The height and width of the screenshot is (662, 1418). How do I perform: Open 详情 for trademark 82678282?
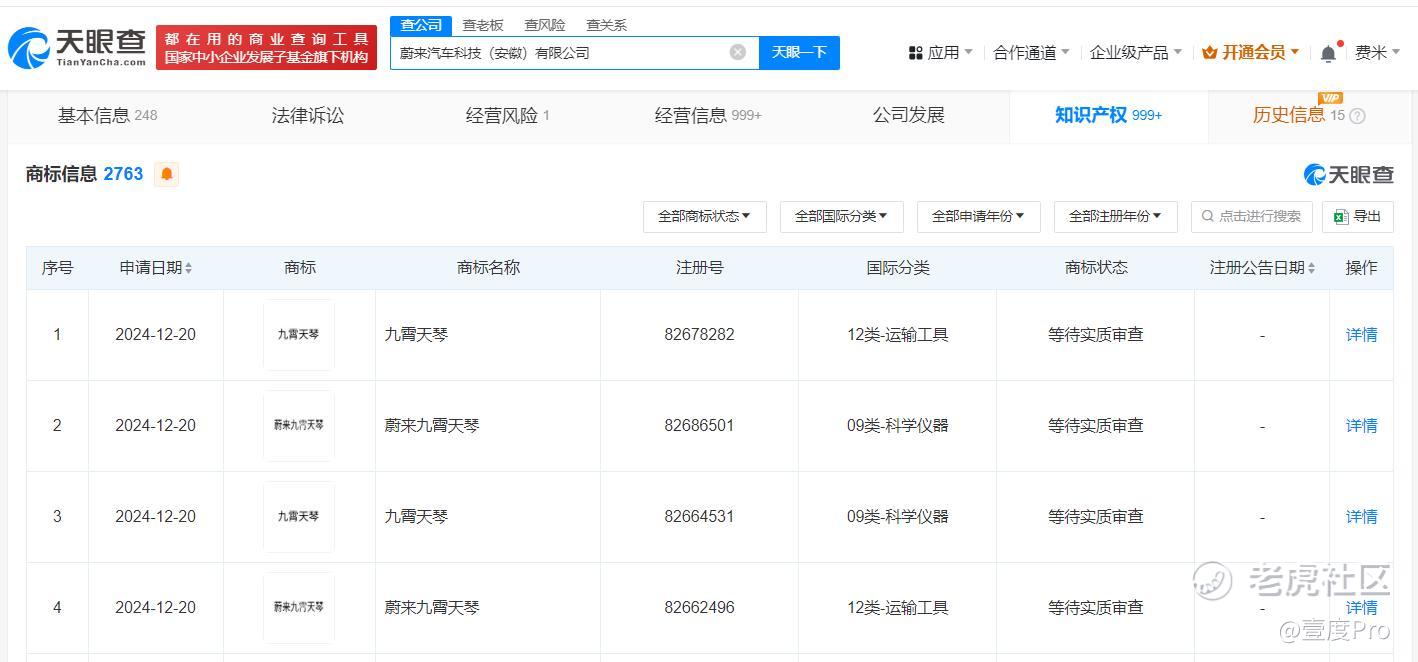[1361, 335]
